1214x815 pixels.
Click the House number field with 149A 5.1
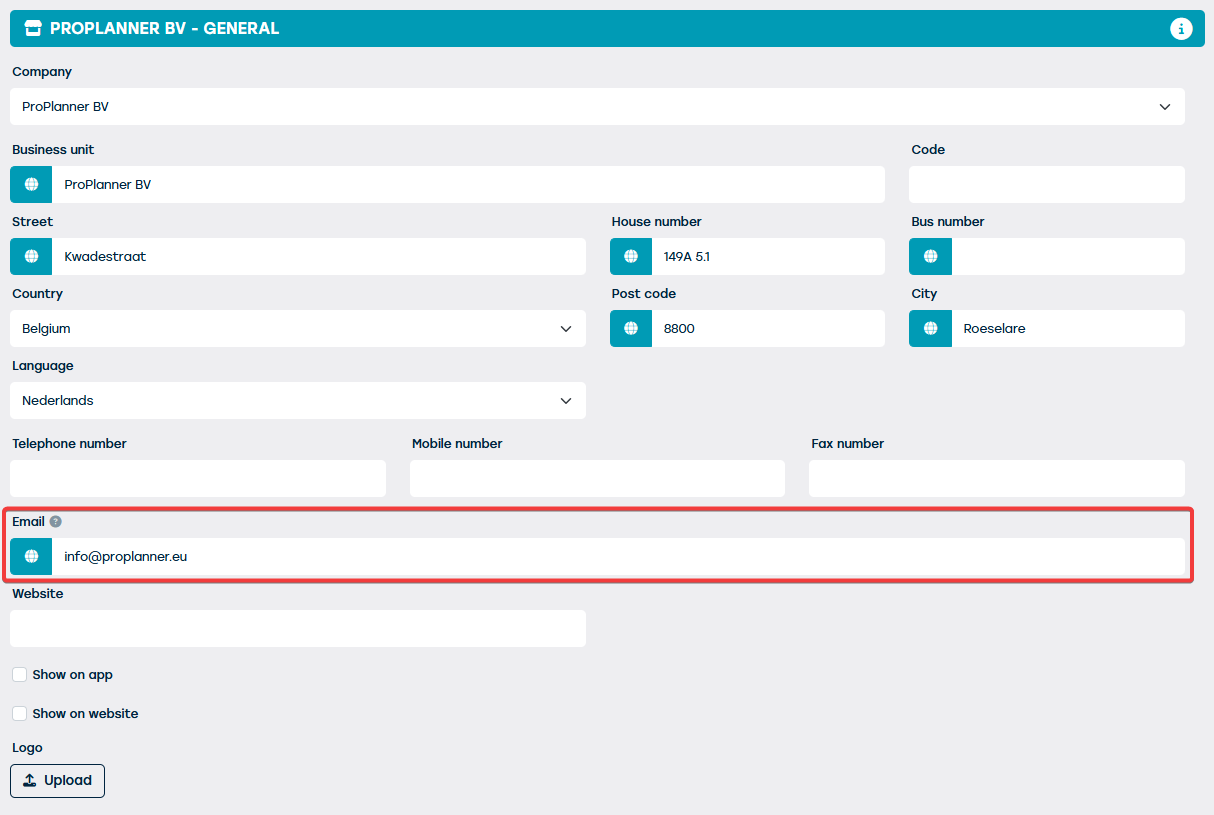[x=768, y=257]
